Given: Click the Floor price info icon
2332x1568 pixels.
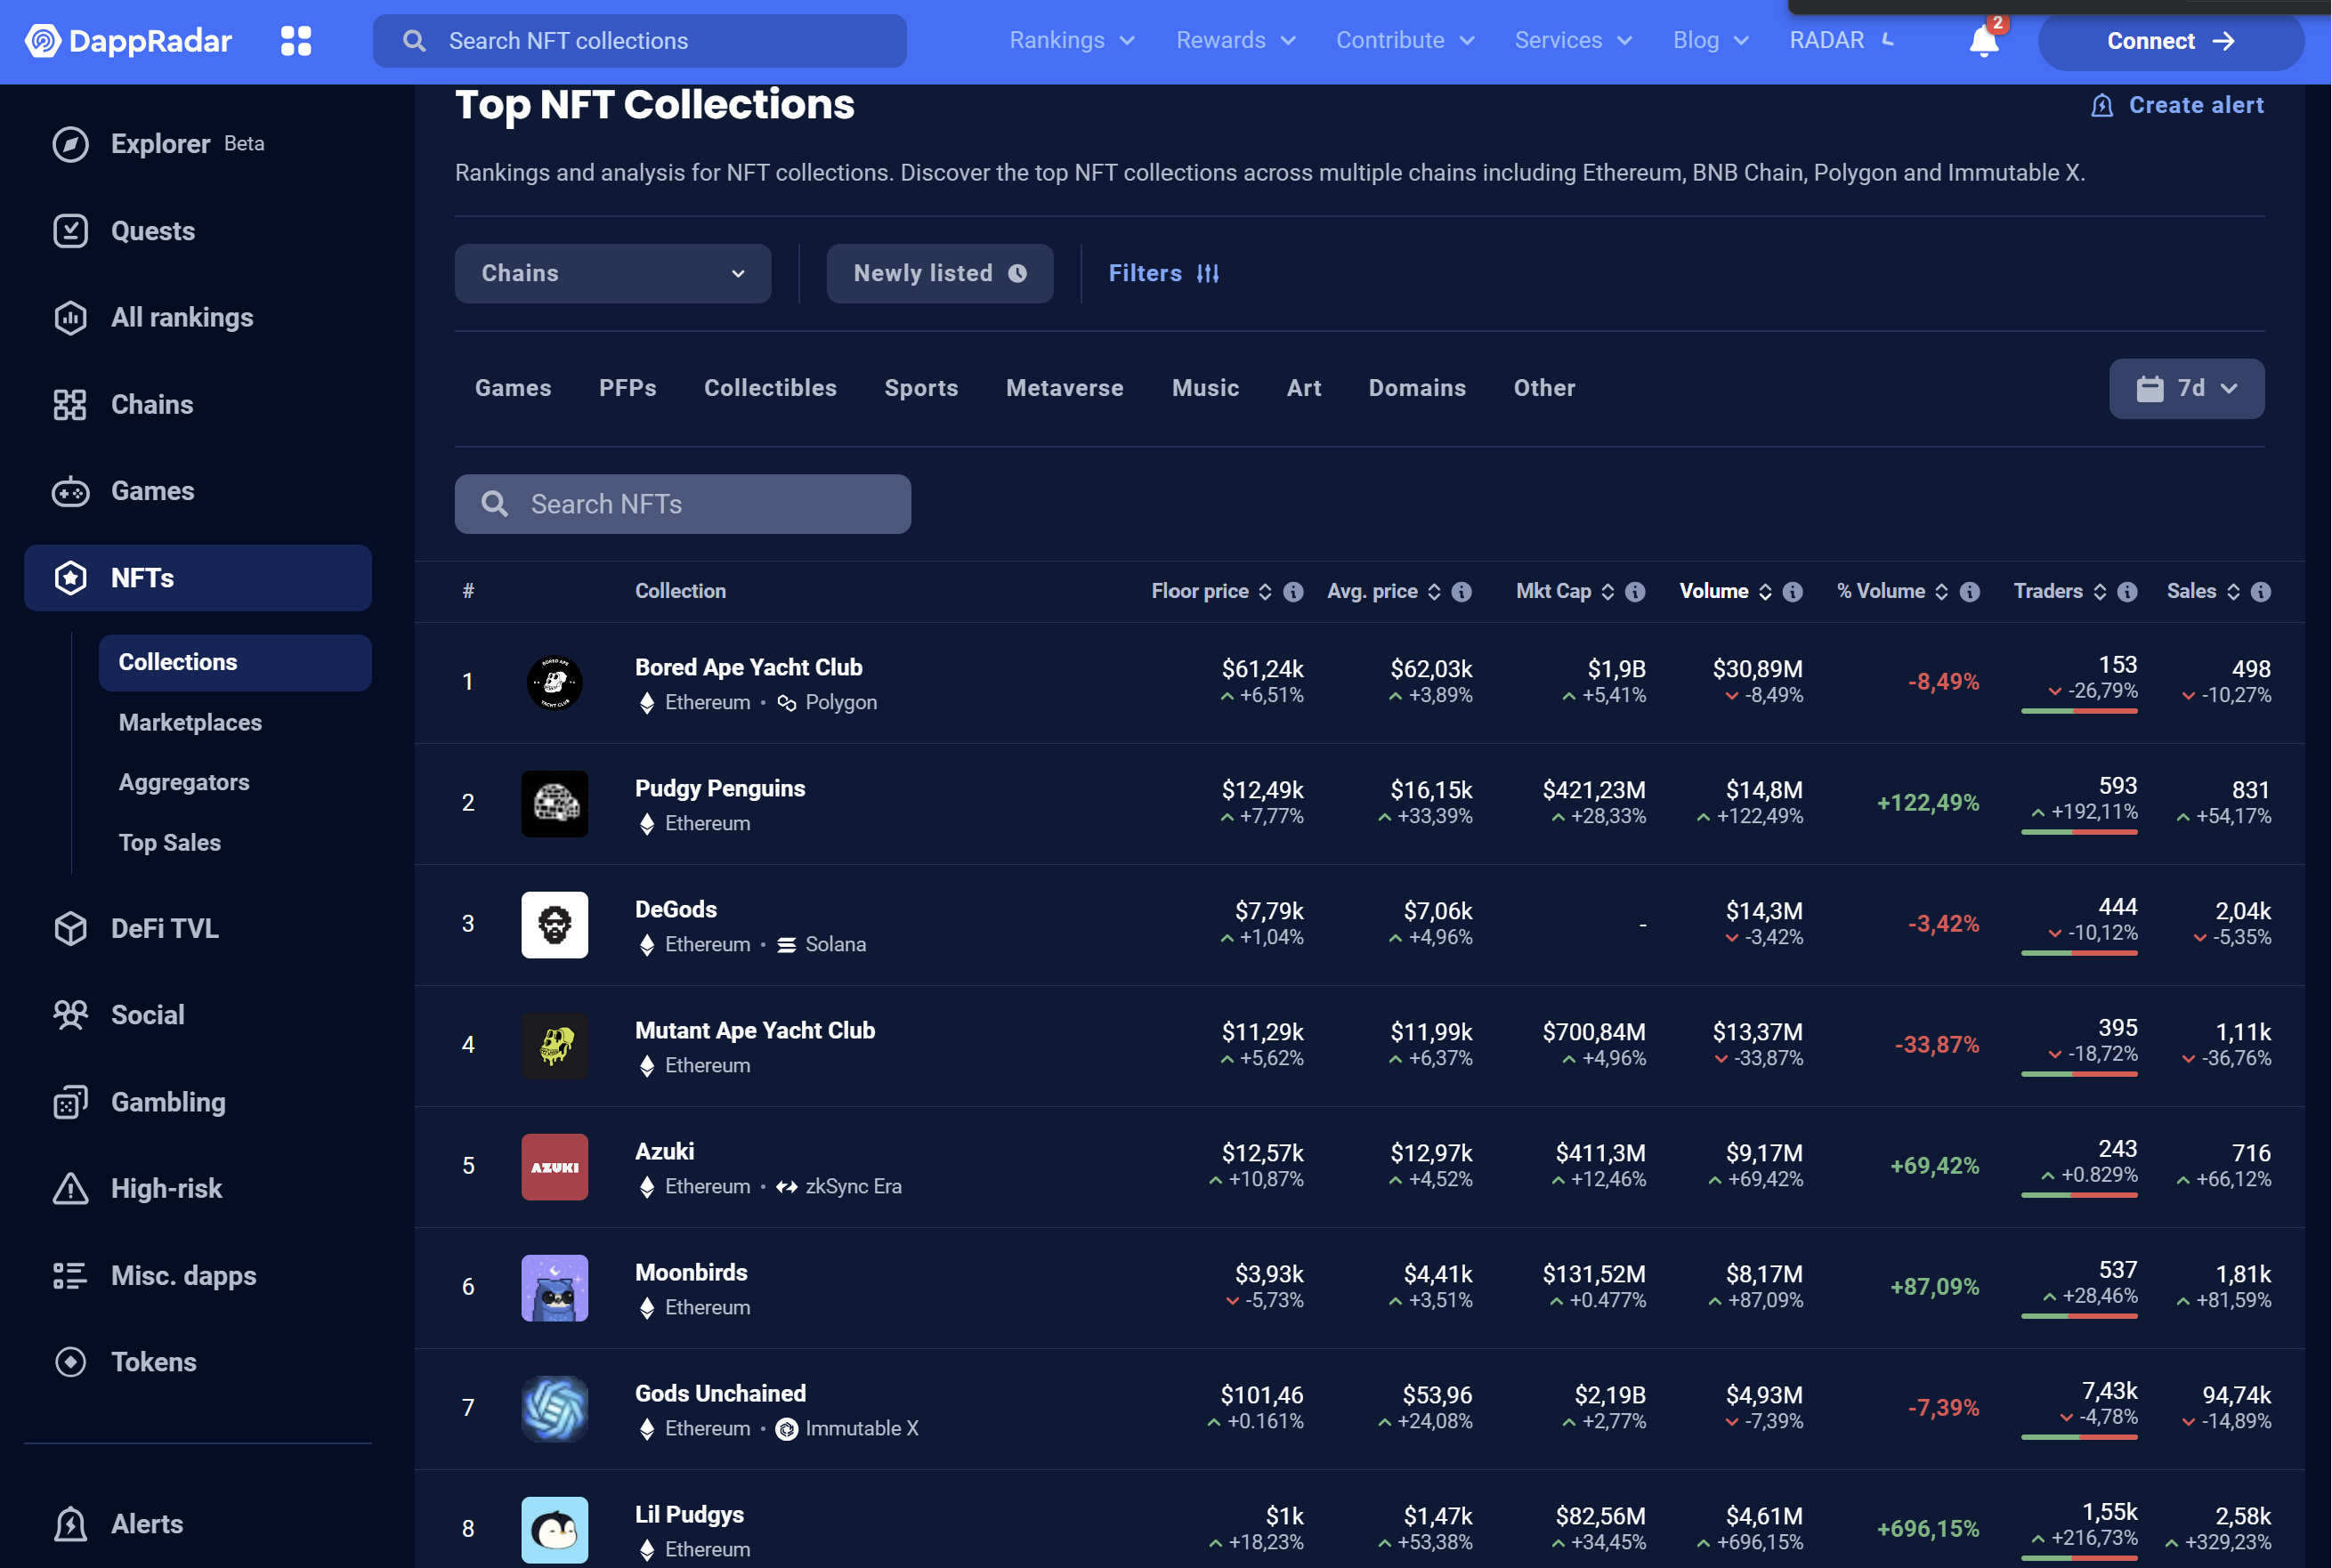Looking at the screenshot, I should pos(1293,592).
